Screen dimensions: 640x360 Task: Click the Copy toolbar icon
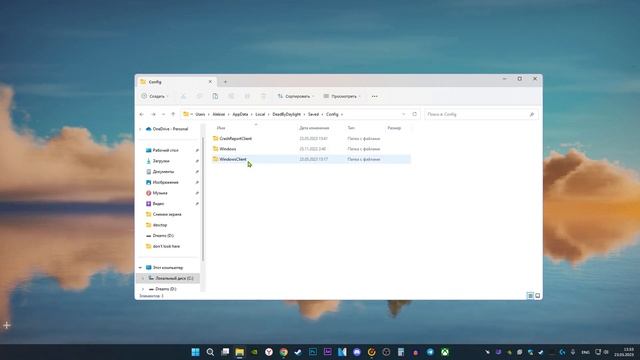(x=200, y=96)
